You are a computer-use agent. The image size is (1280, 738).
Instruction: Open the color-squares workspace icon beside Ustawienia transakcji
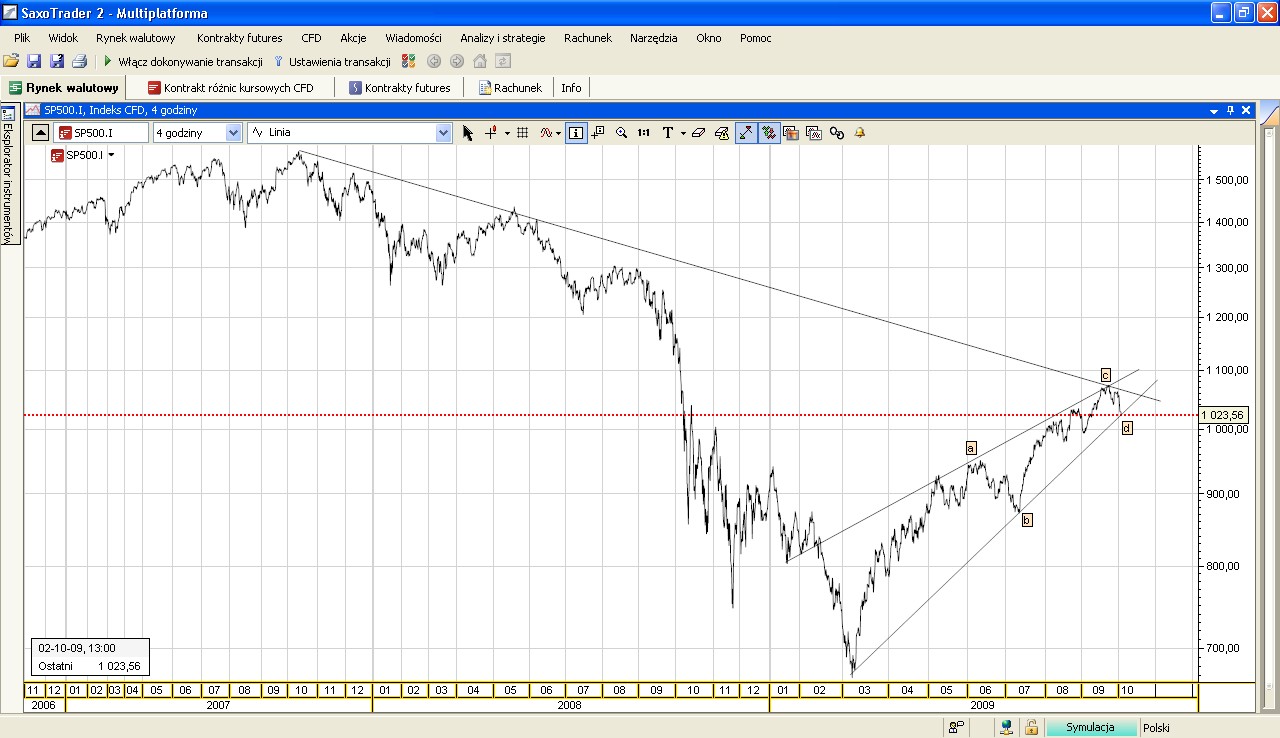pos(408,61)
